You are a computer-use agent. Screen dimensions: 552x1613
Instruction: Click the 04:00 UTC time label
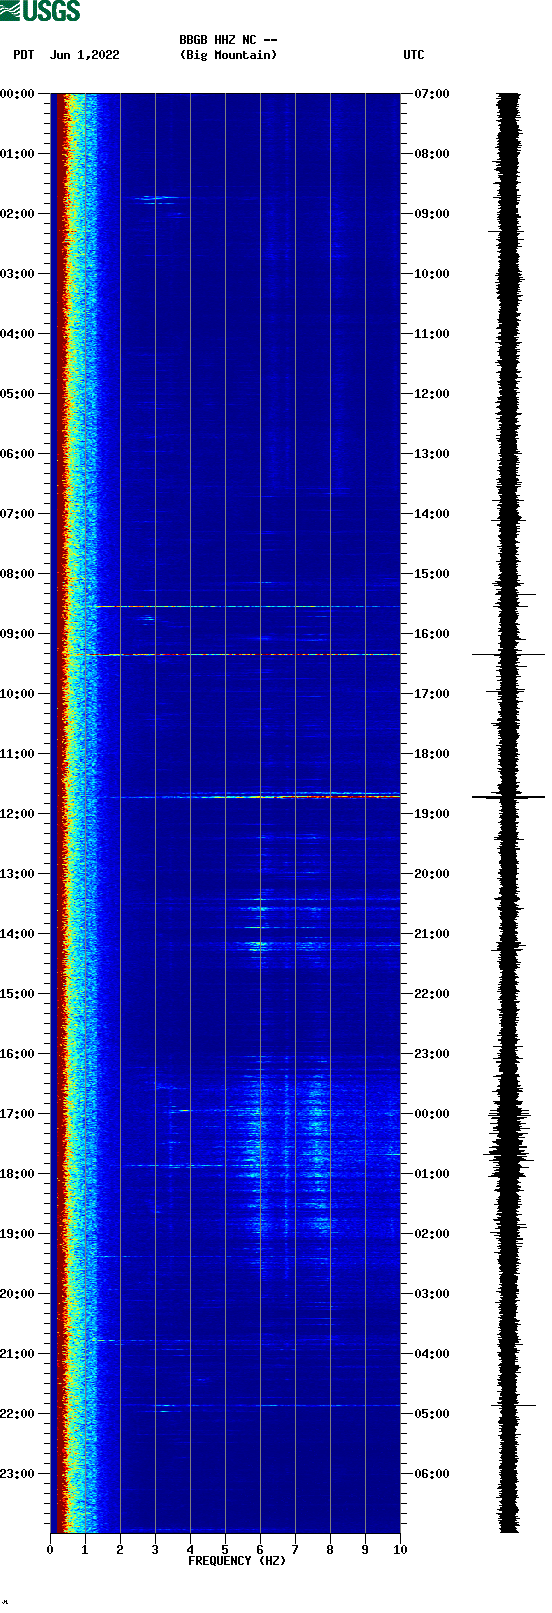pyautogui.click(x=432, y=1354)
